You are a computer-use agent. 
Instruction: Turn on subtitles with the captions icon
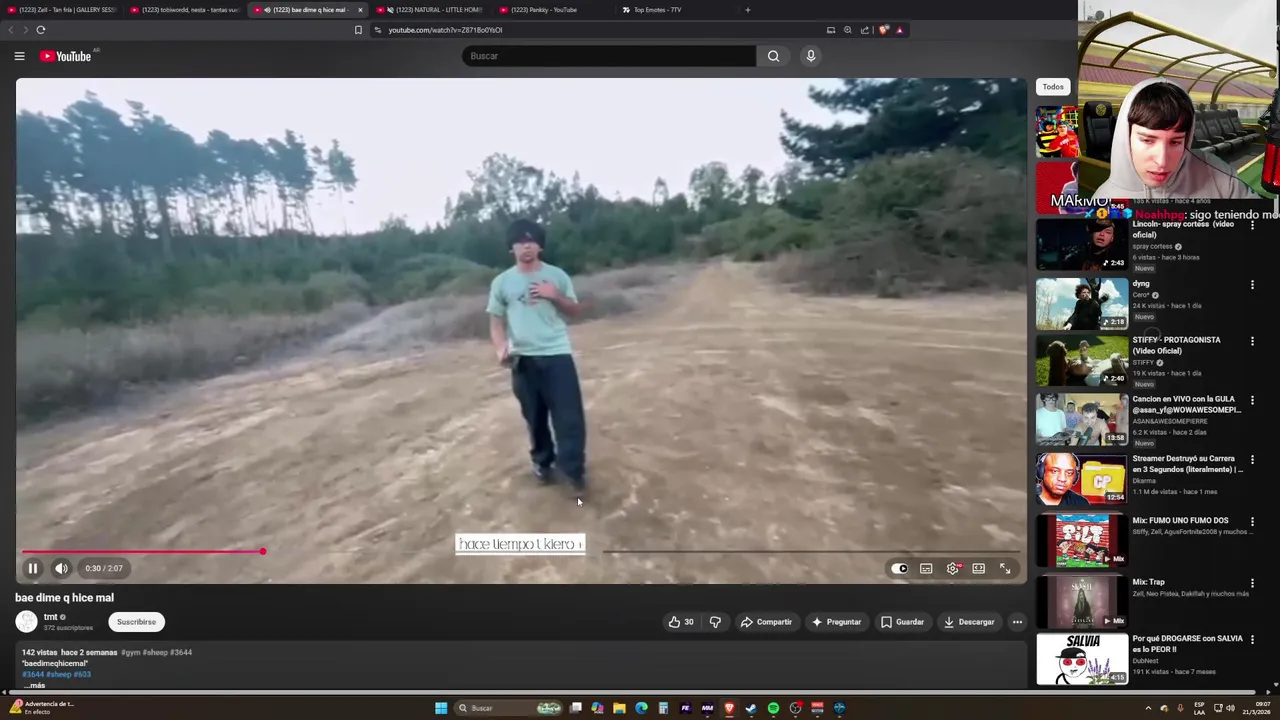(926, 568)
